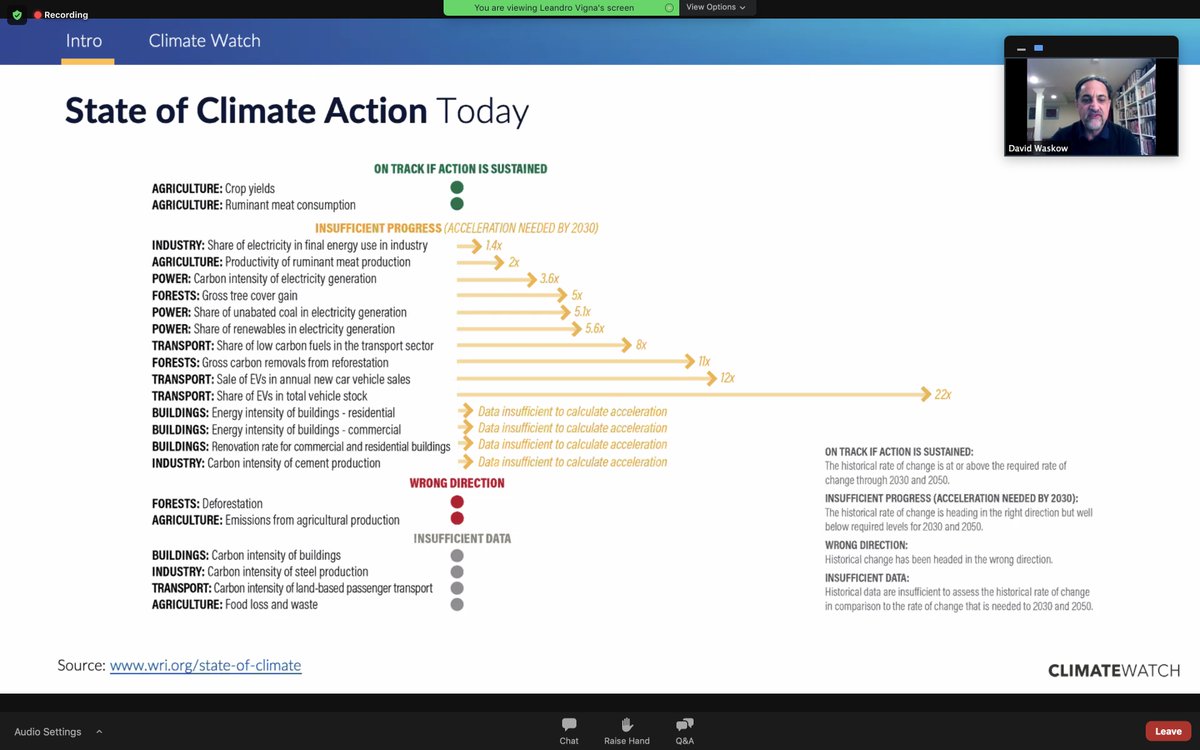Click 'Productivity of ruminant meat production' row
1200x750 pixels.
pos(281,262)
